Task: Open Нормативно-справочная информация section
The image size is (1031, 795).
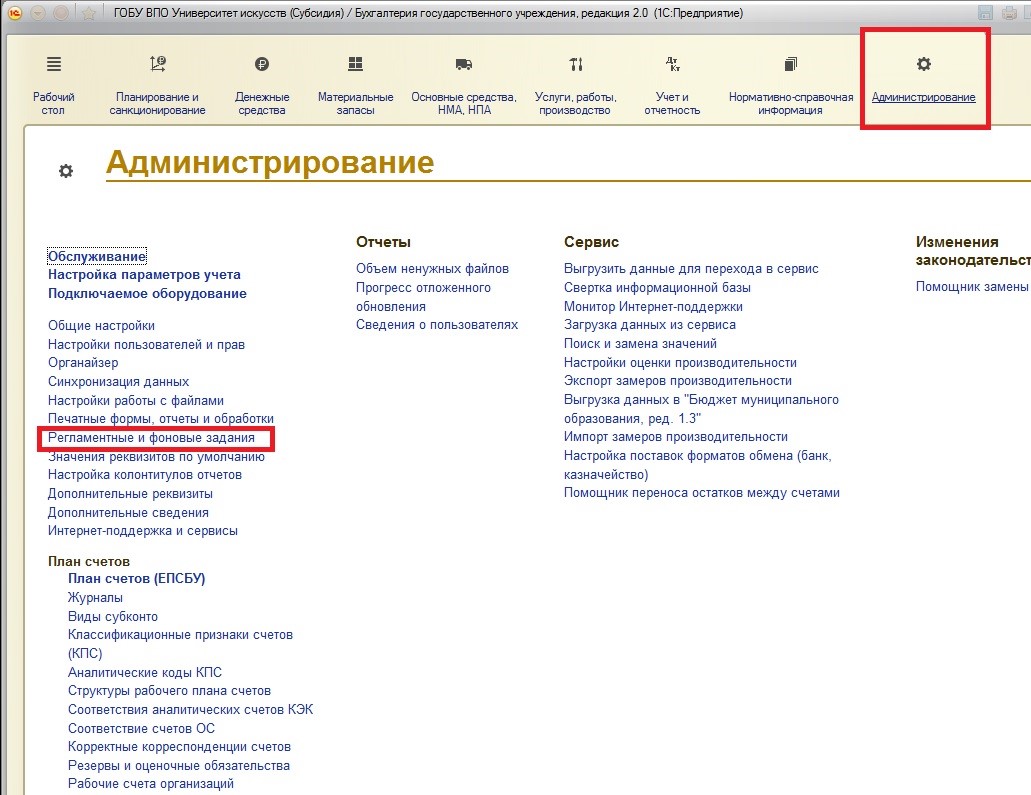Action: point(790,86)
